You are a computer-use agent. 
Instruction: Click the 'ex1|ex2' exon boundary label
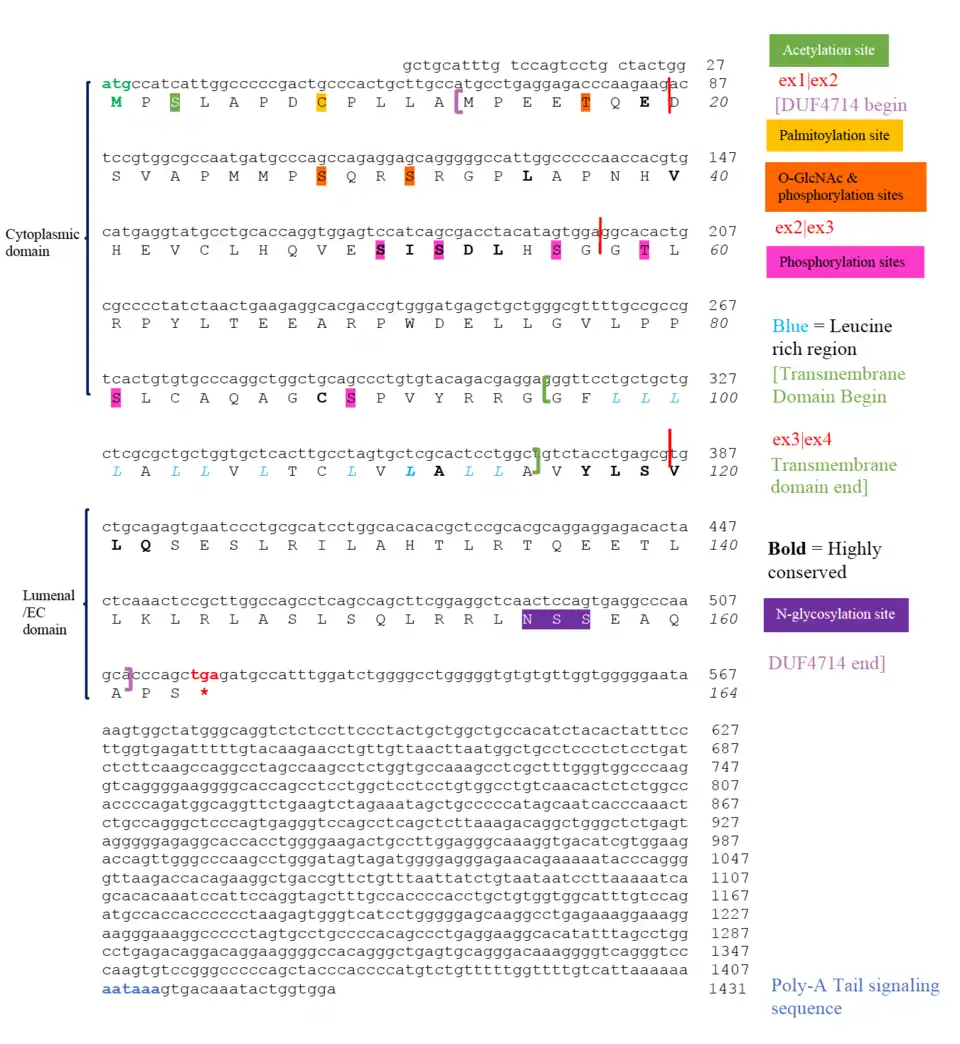coord(808,81)
